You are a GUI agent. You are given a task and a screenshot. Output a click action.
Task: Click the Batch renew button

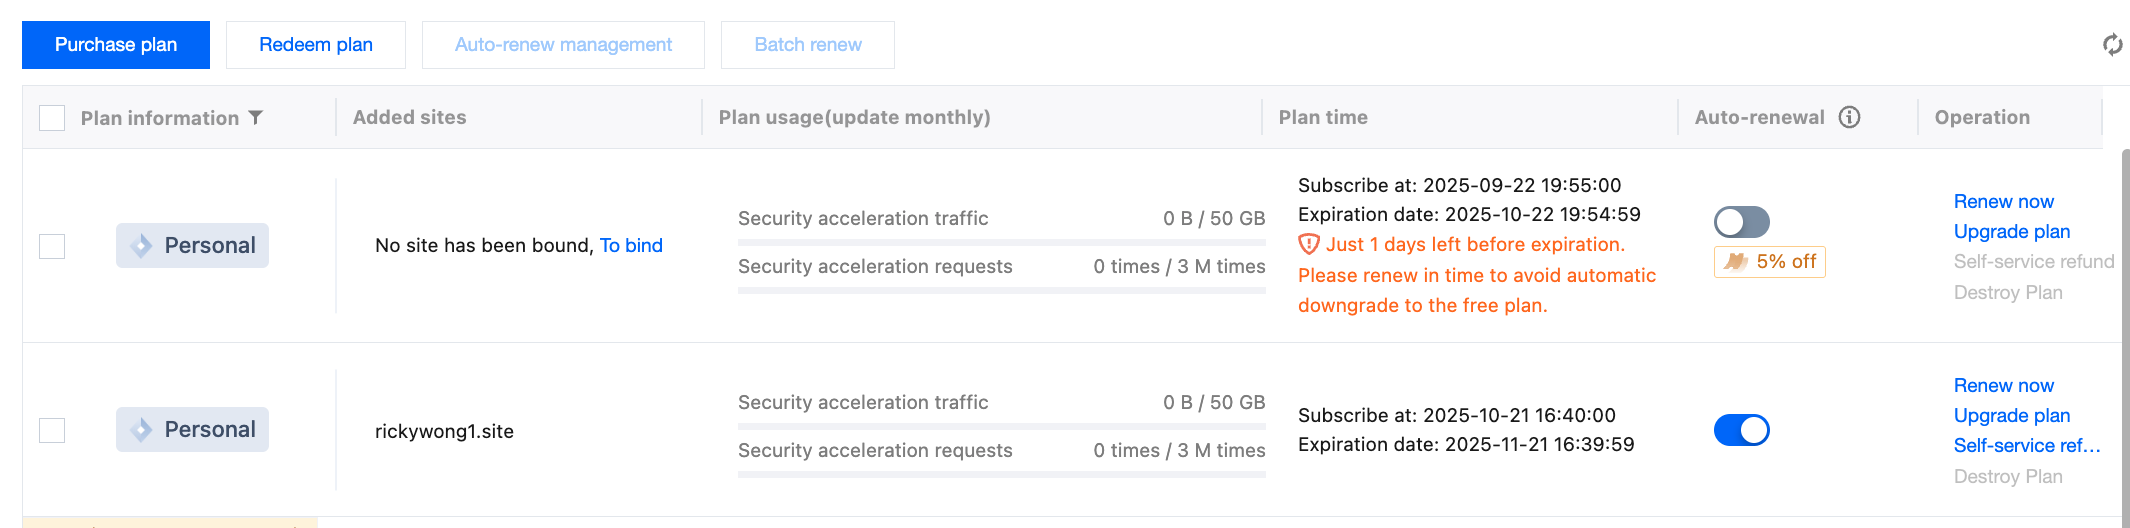click(808, 45)
